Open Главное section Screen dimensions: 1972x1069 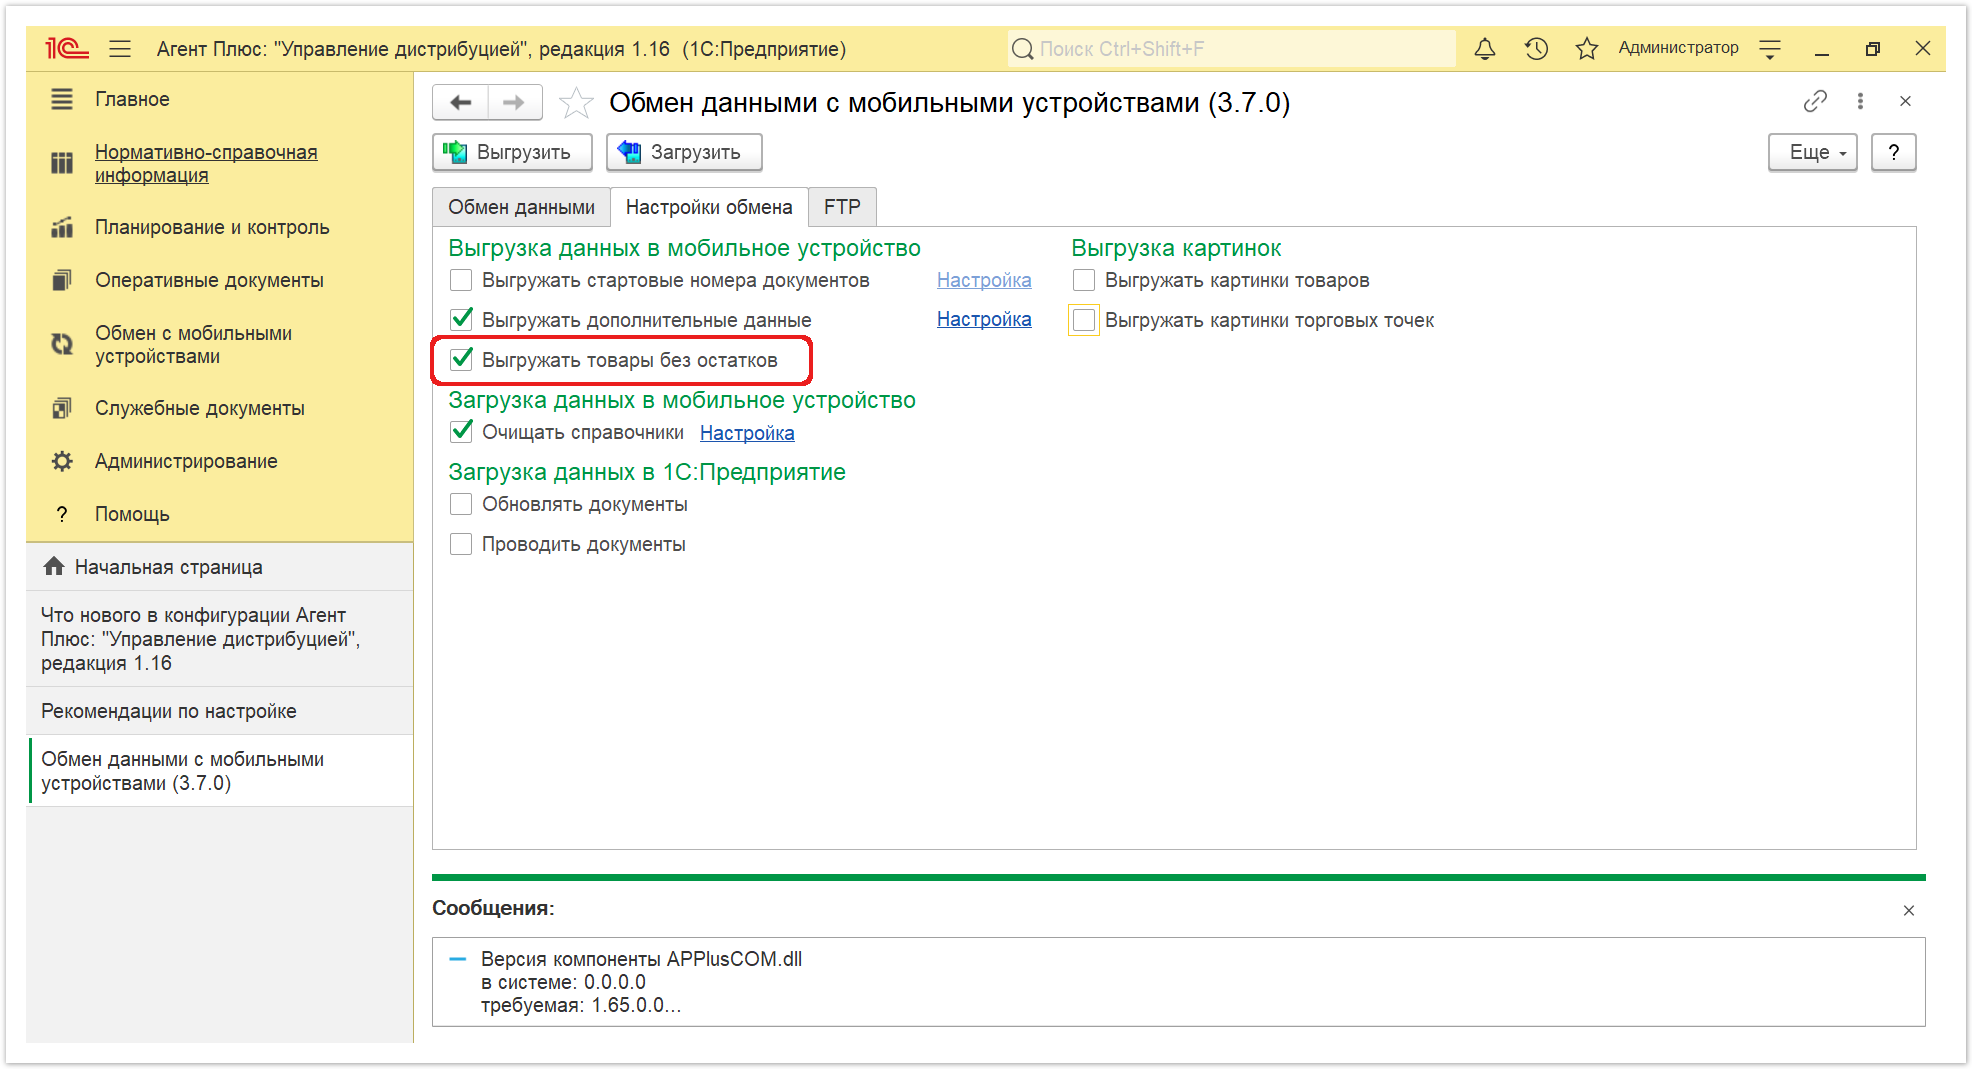(x=132, y=99)
